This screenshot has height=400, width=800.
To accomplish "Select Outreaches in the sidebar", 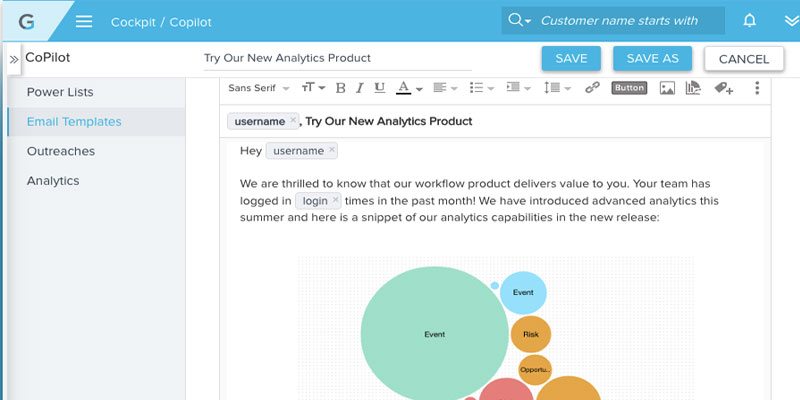I will point(61,151).
